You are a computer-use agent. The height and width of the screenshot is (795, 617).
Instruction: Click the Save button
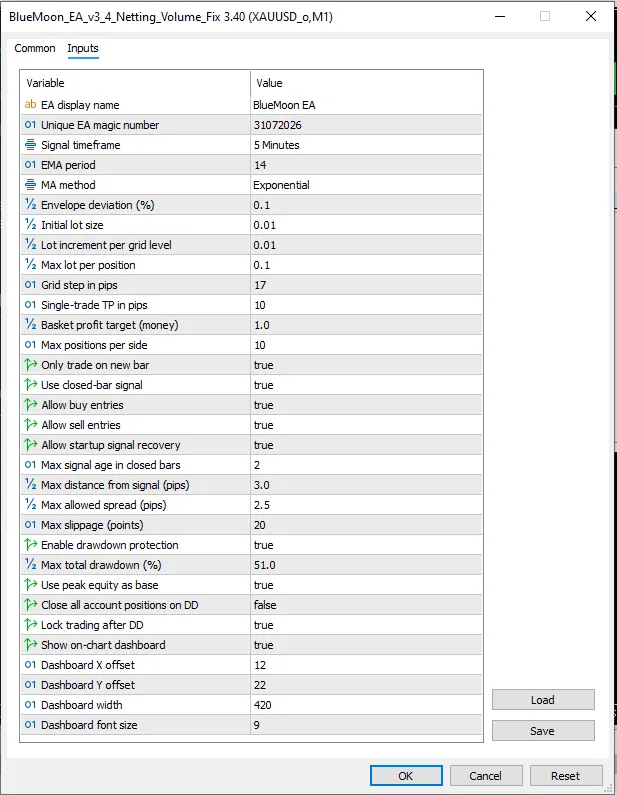click(x=543, y=731)
